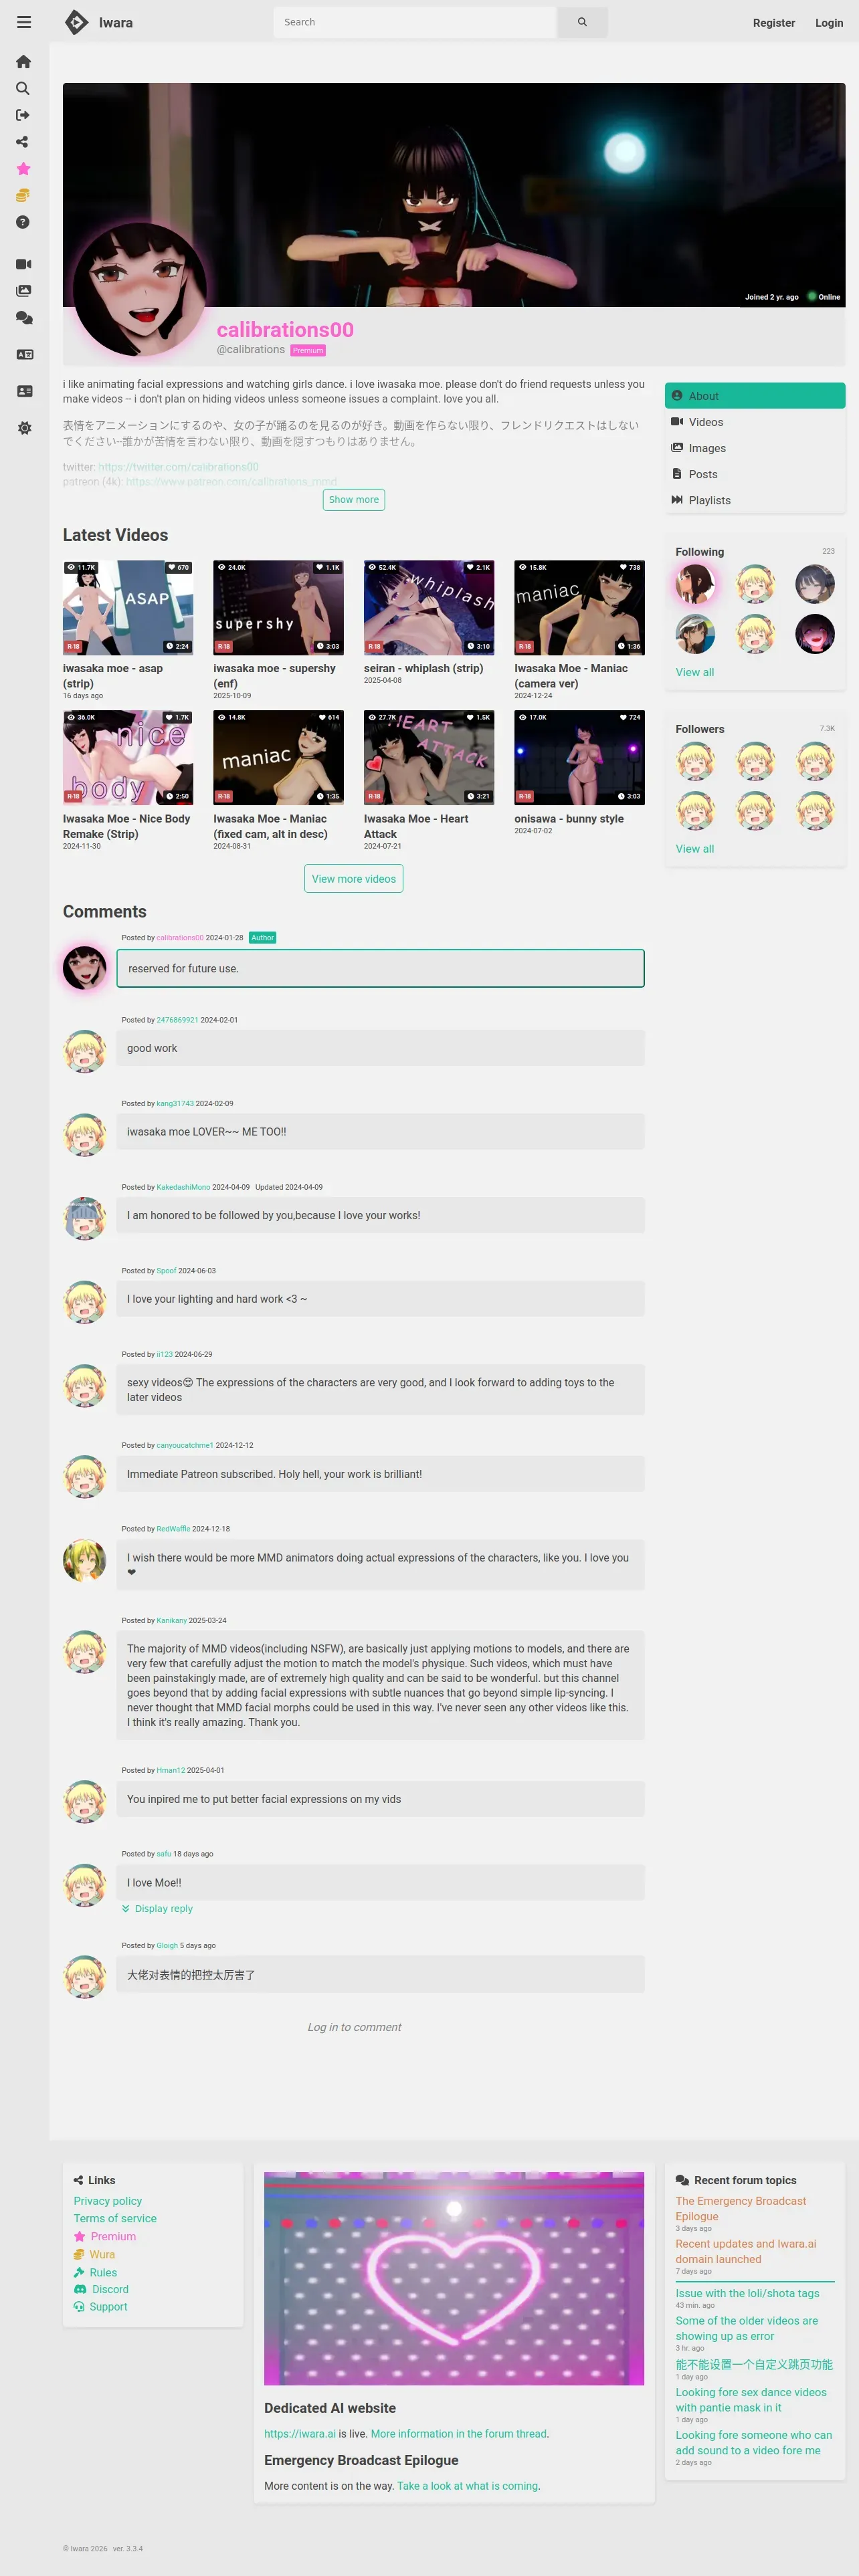Viewport: 859px width, 2576px height.
Task: Click the View more videos button
Action: coord(354,879)
